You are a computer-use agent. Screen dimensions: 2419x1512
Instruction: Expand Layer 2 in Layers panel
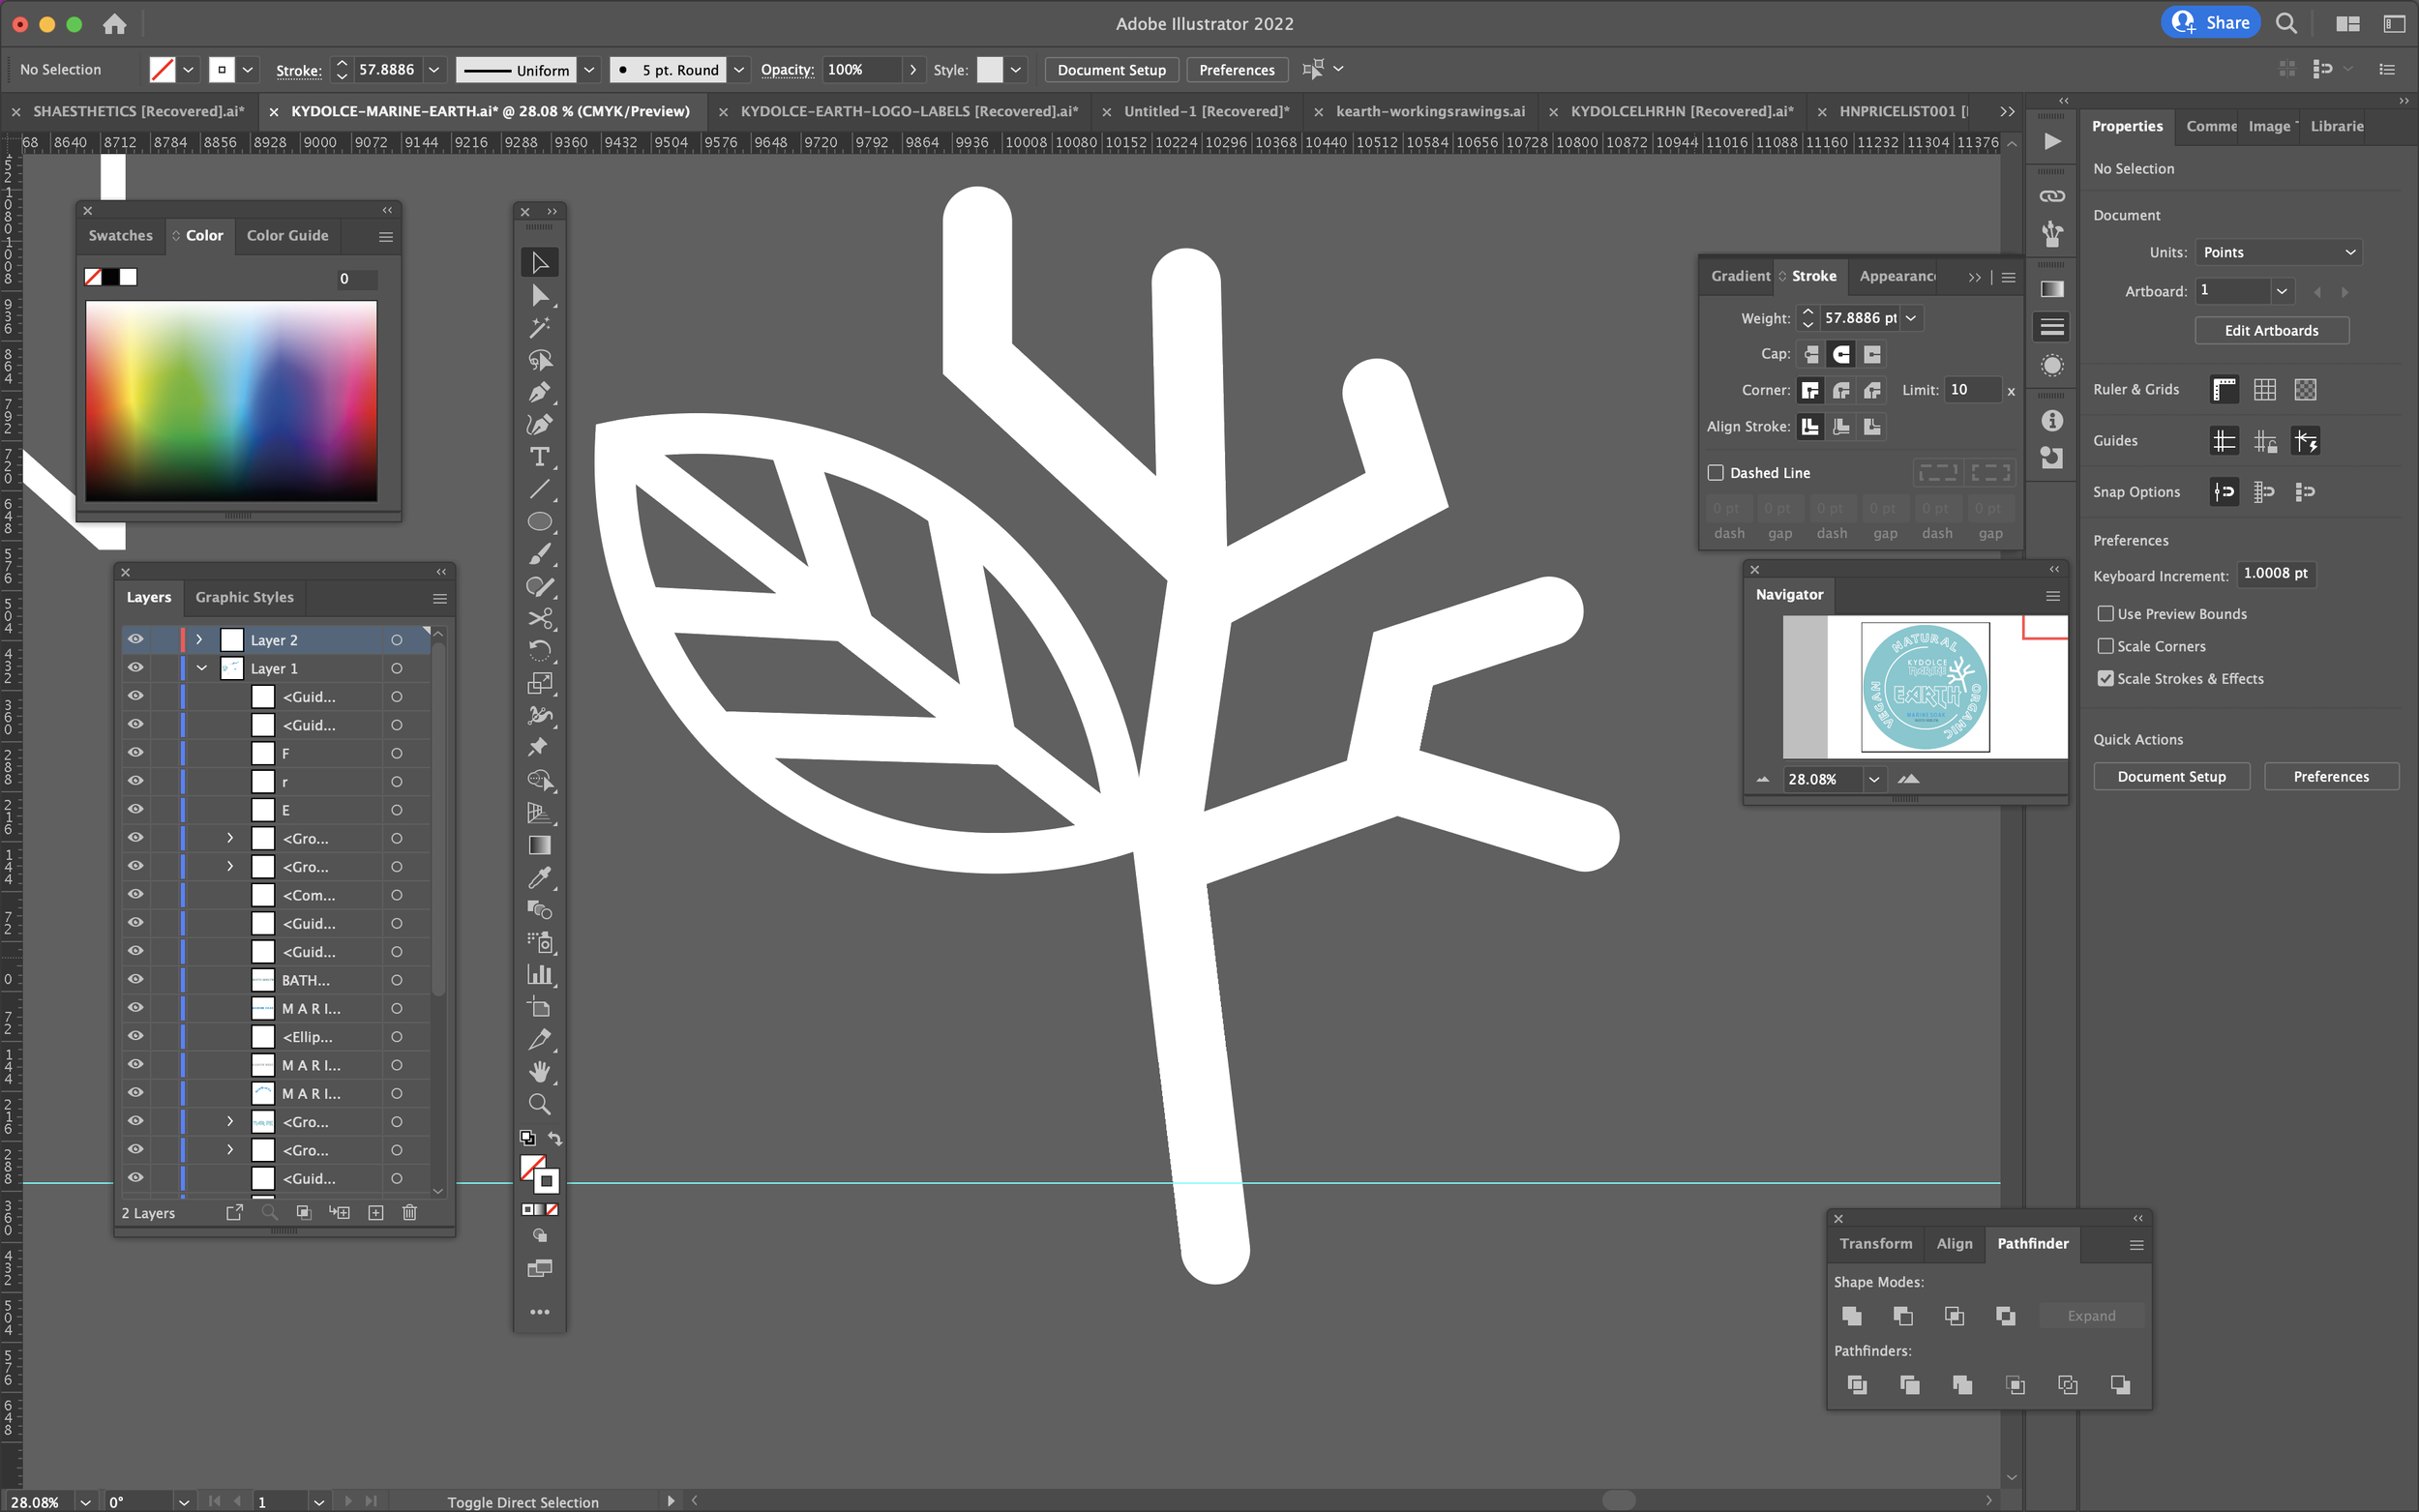click(199, 639)
